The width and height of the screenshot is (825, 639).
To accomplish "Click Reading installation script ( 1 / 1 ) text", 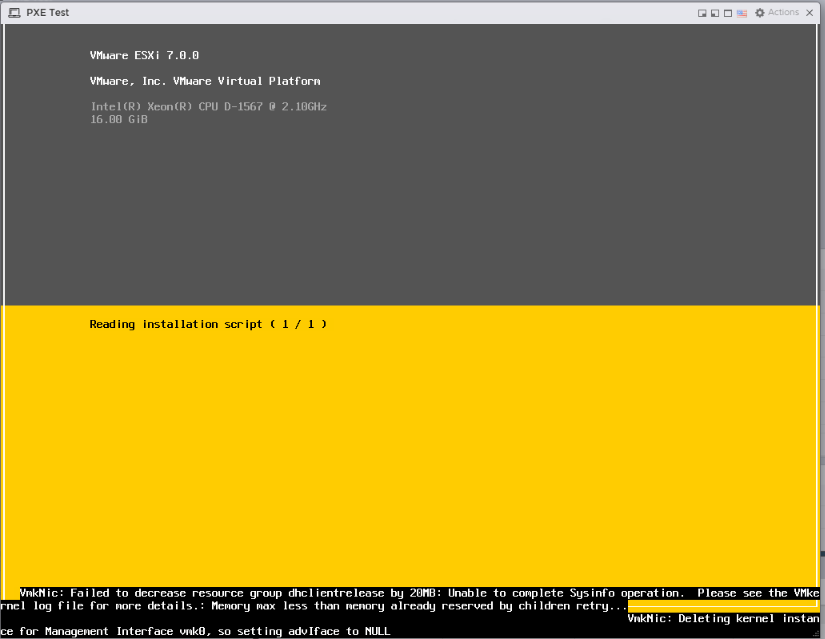I will [208, 324].
